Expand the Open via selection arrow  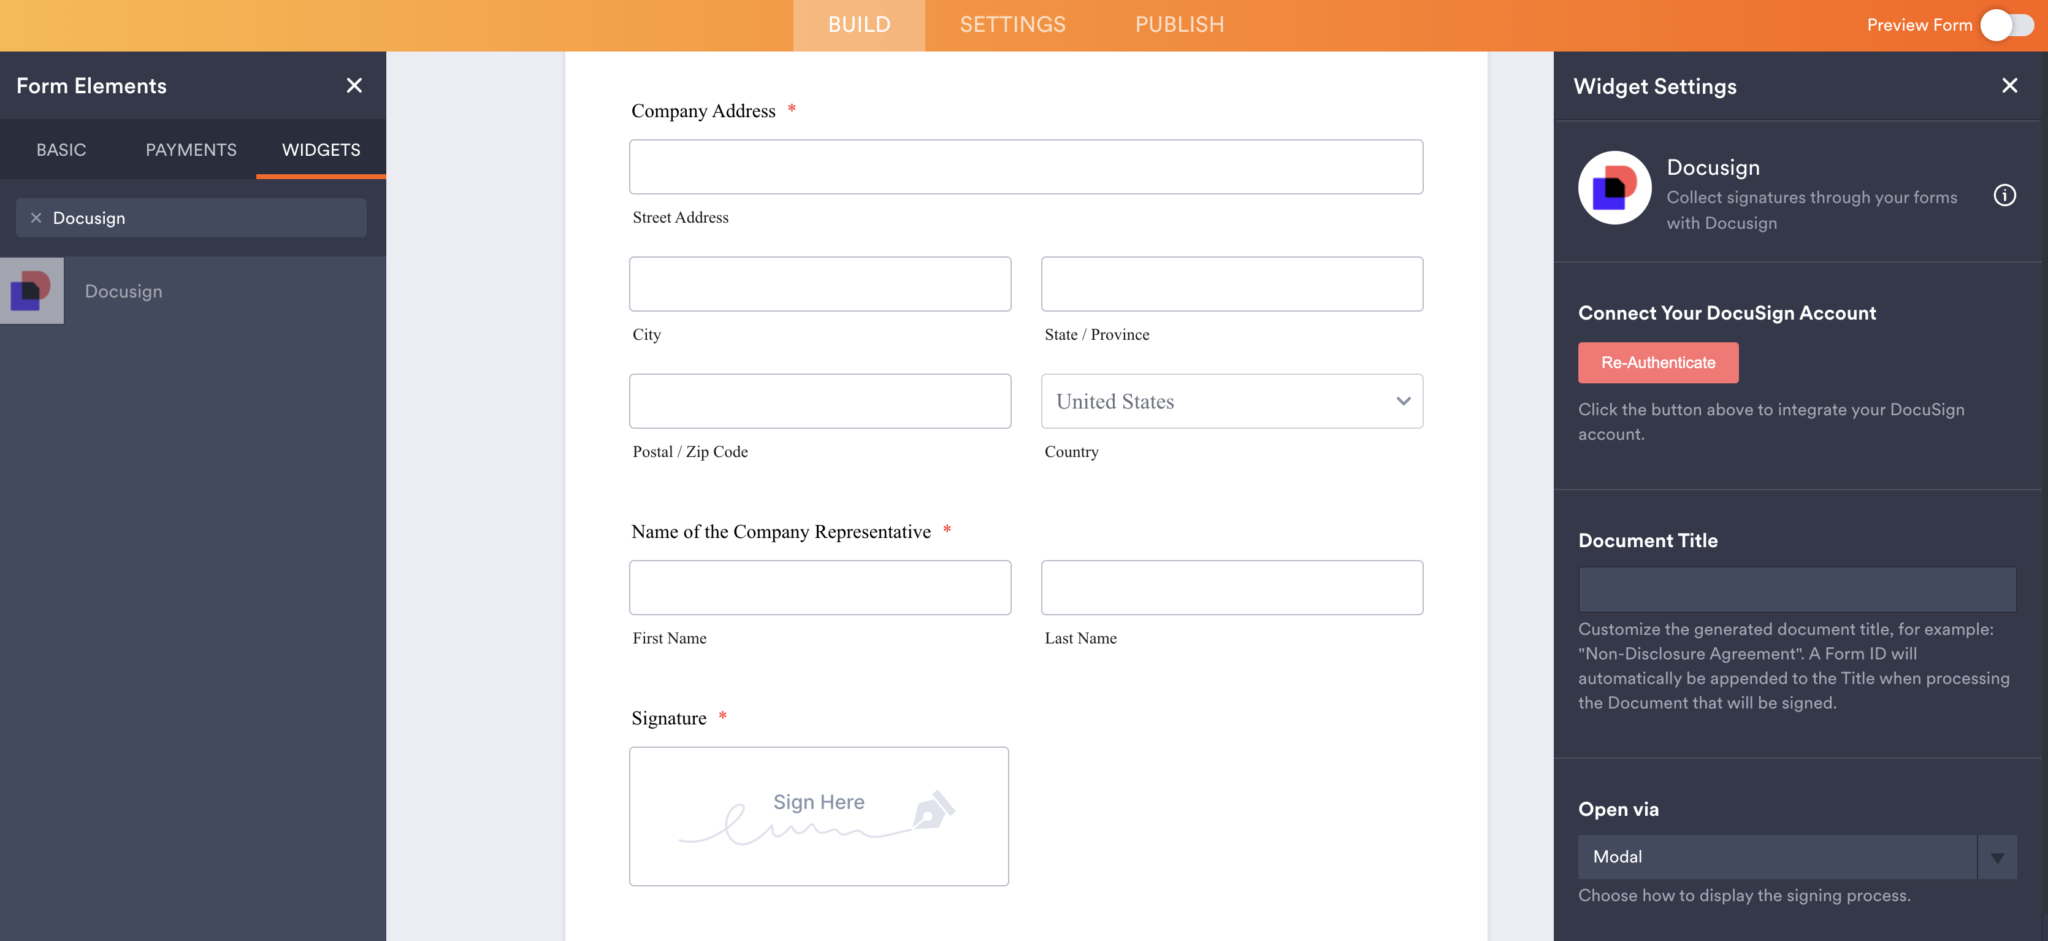point(1997,856)
